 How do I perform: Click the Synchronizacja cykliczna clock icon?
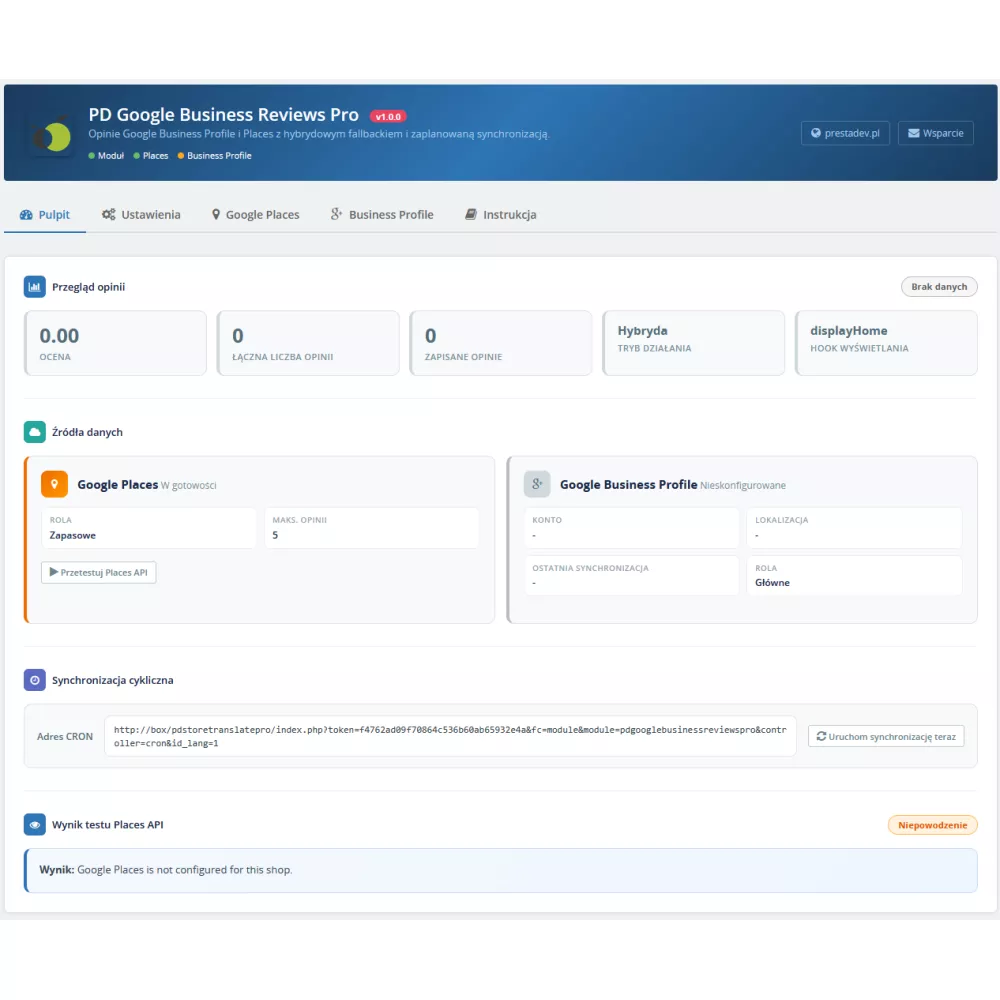pyautogui.click(x=34, y=680)
